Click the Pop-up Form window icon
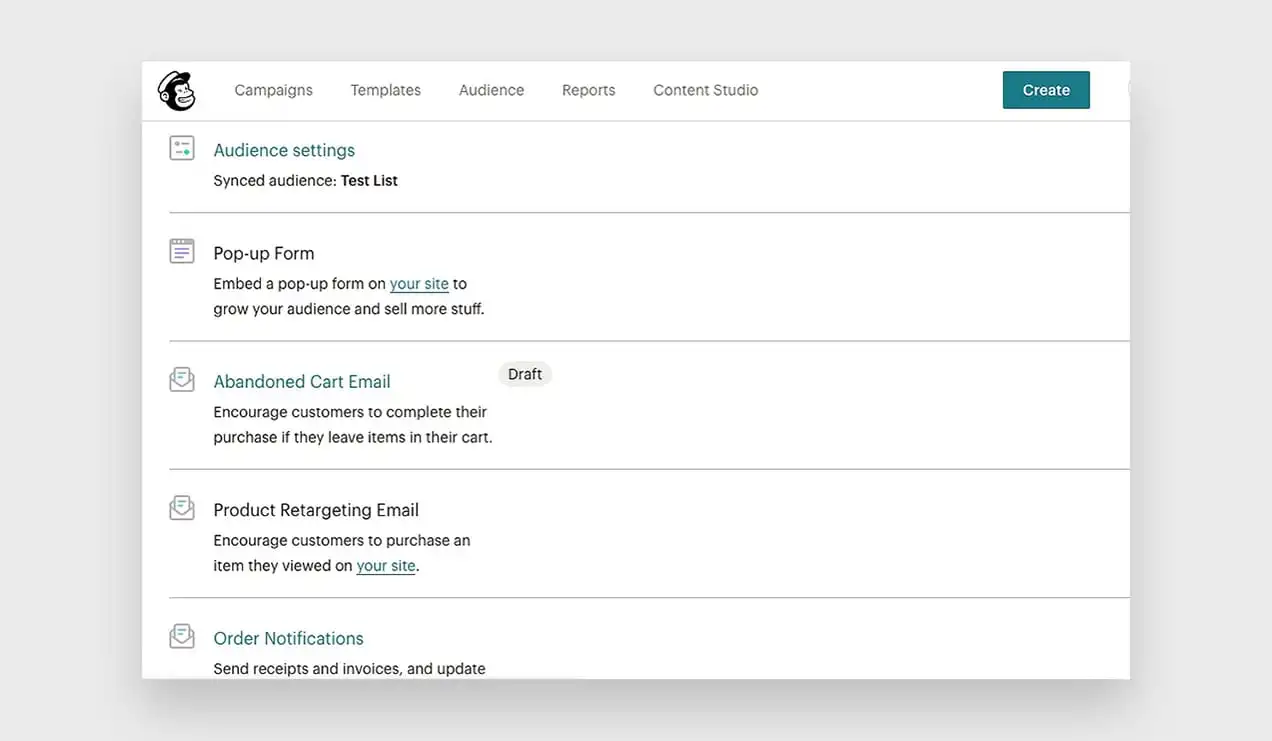Image resolution: width=1272 pixels, height=741 pixels. click(x=182, y=251)
